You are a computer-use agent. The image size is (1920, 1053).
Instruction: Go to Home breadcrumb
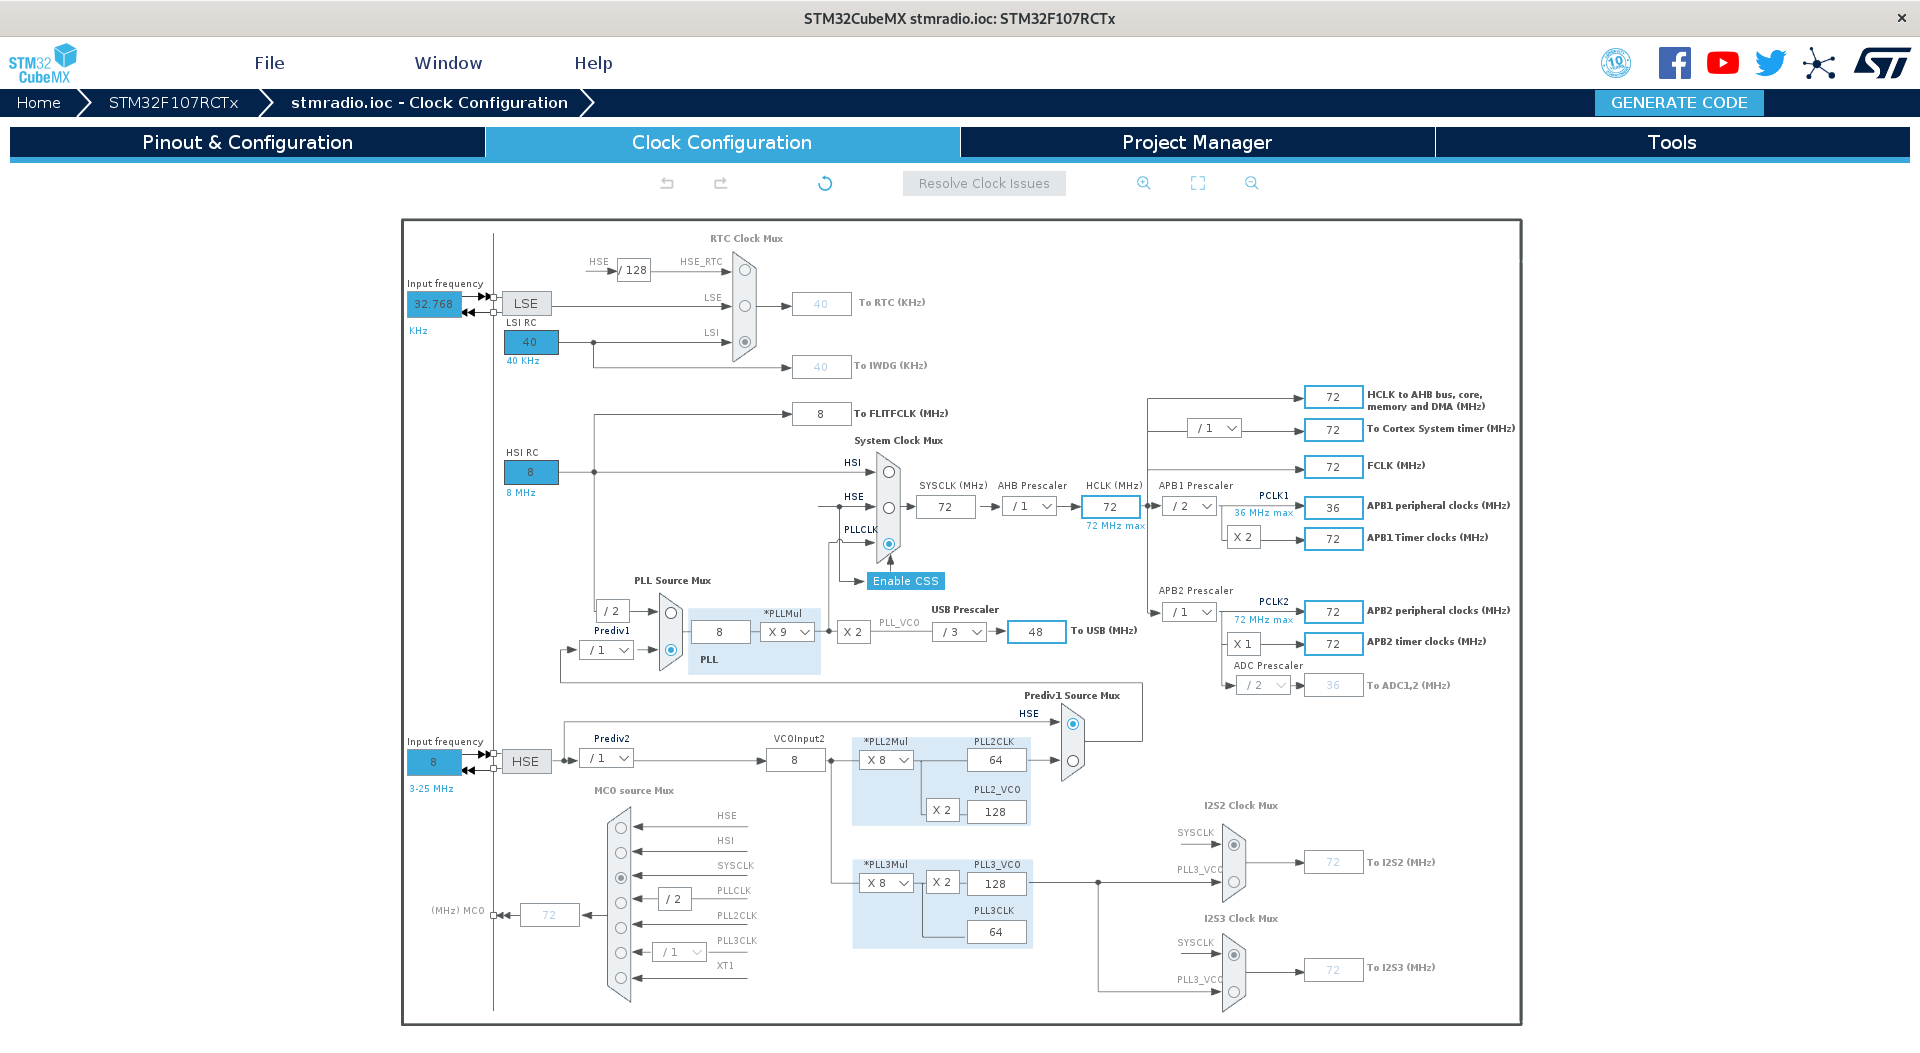(38, 103)
